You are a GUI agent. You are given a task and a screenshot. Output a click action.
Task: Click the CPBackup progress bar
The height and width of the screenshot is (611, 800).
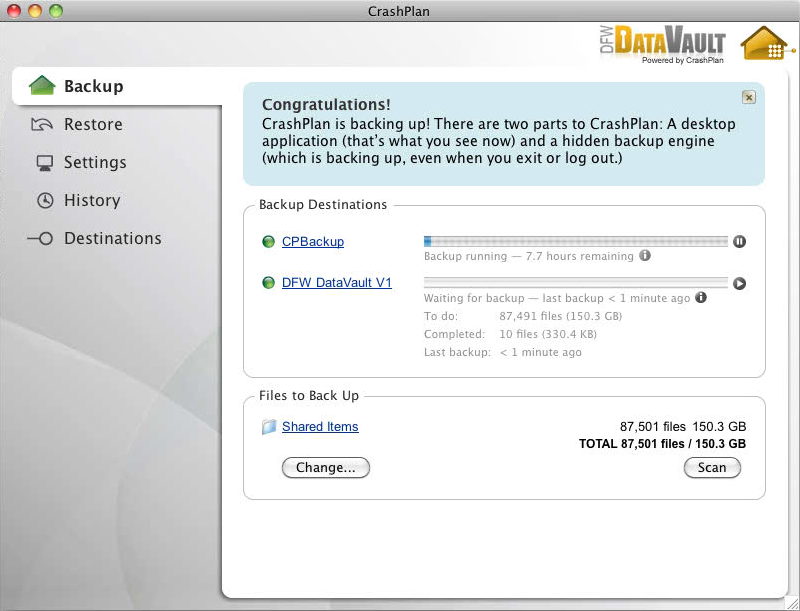click(x=576, y=241)
